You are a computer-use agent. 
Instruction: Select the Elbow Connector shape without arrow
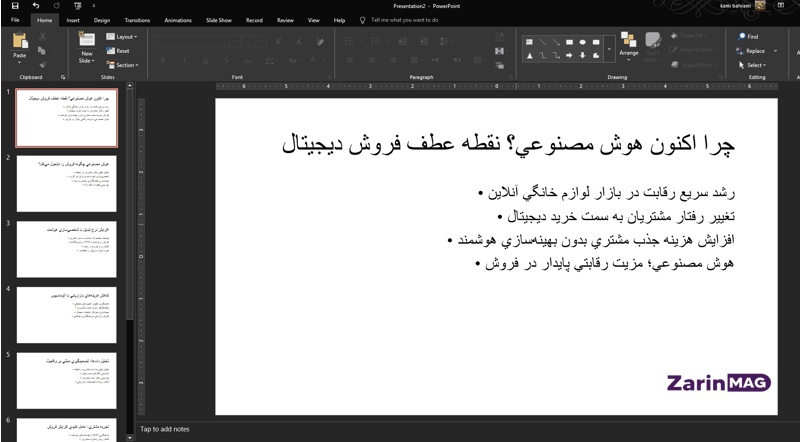tap(542, 56)
